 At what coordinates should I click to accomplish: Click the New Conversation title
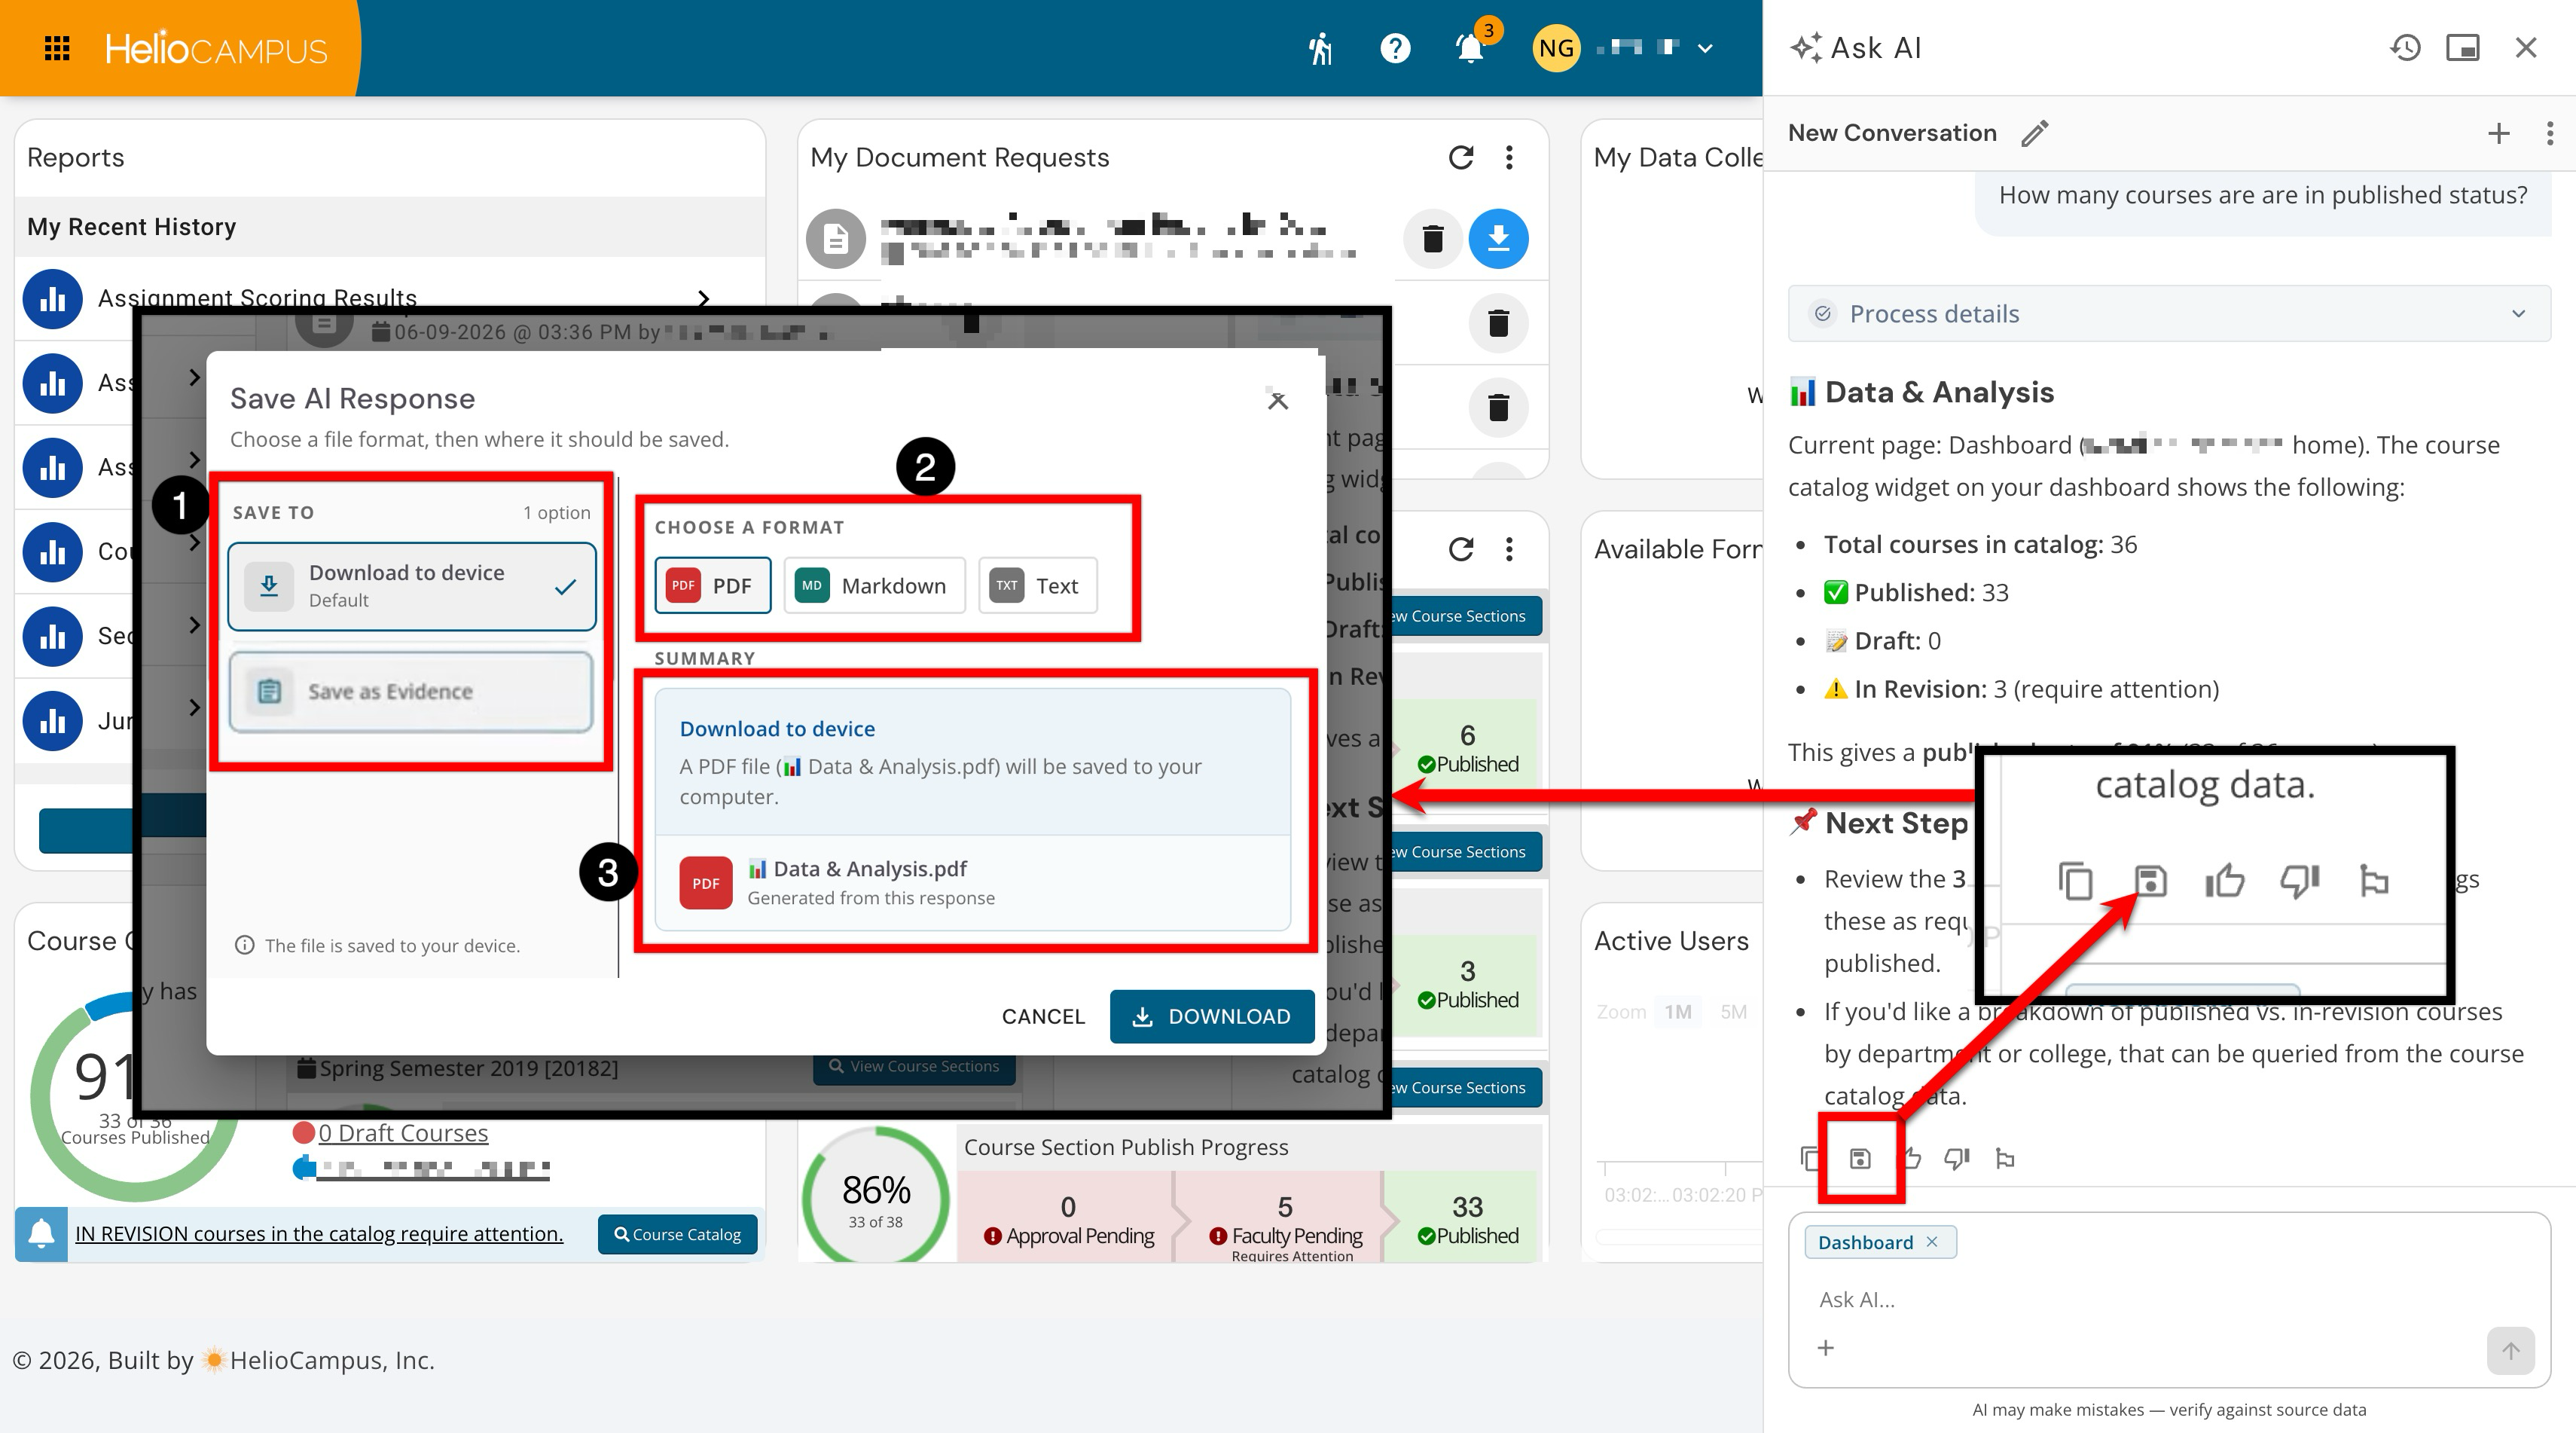[x=1892, y=133]
